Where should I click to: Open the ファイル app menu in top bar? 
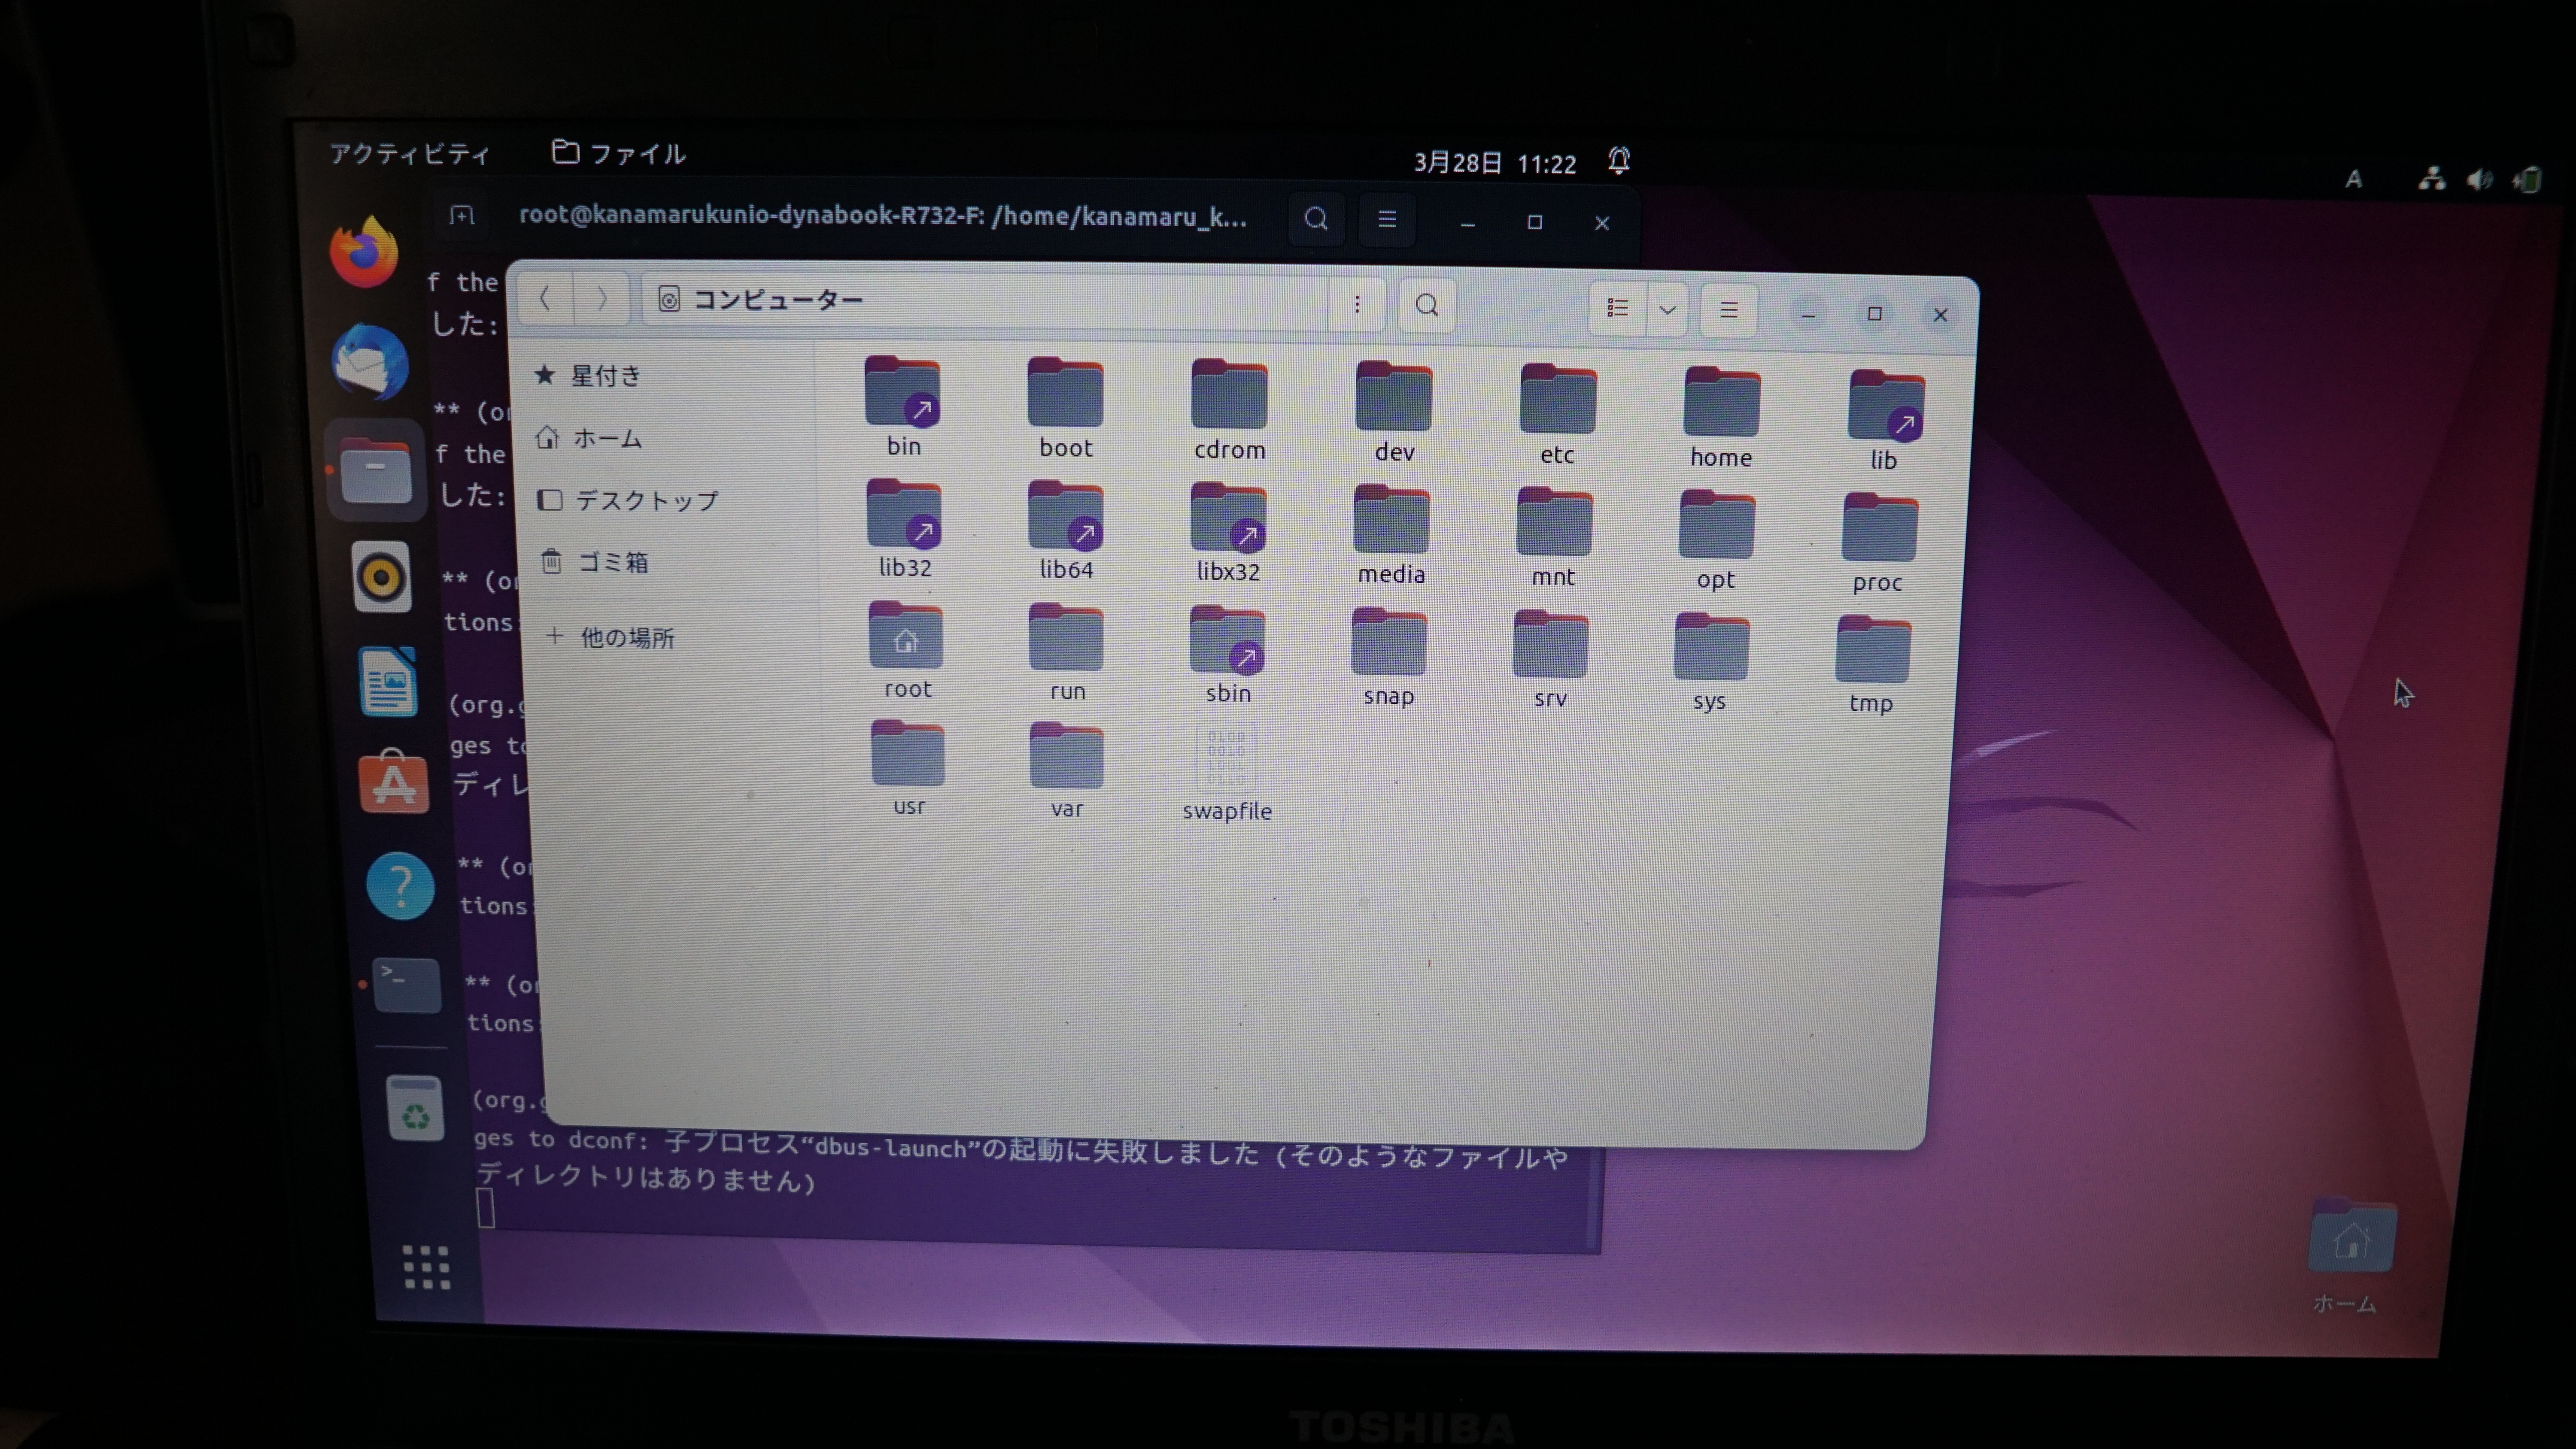(619, 153)
